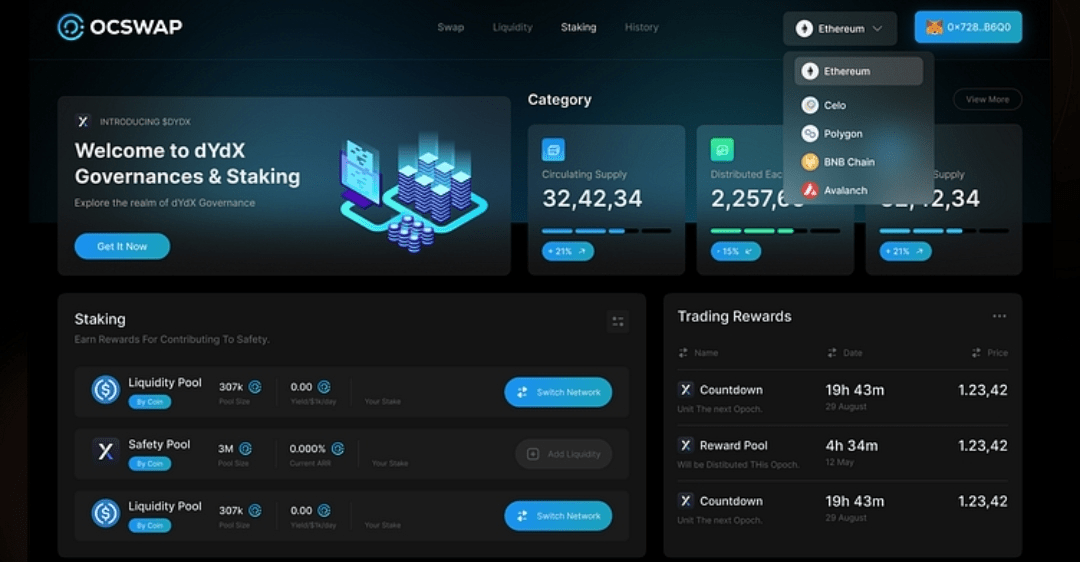This screenshot has height=562, width=1080.
Task: Click By Coin tag under Safety Pool
Action: 149,464
